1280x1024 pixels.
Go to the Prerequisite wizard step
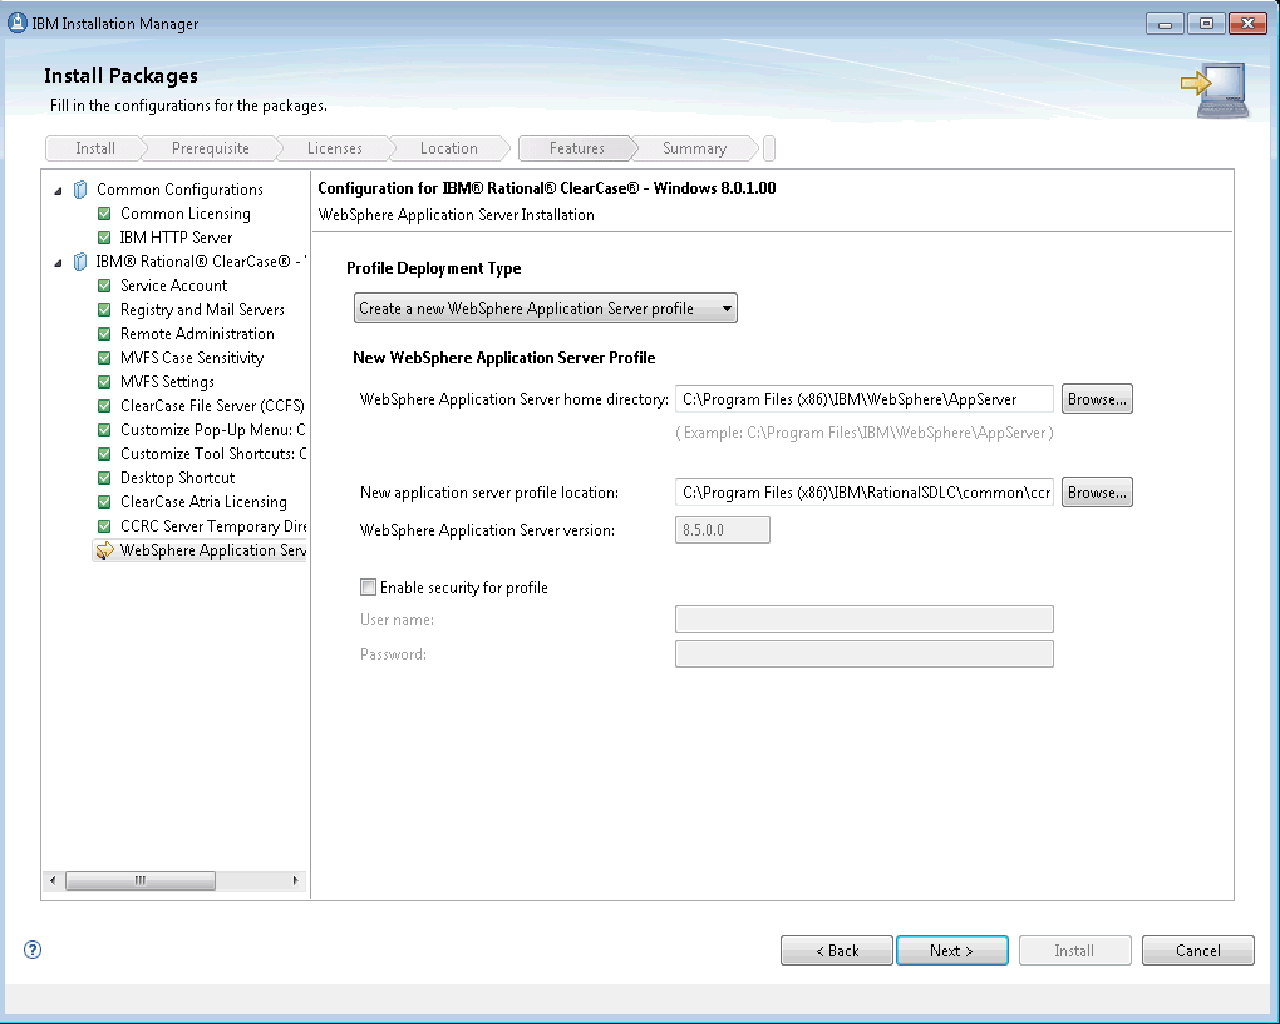210,148
